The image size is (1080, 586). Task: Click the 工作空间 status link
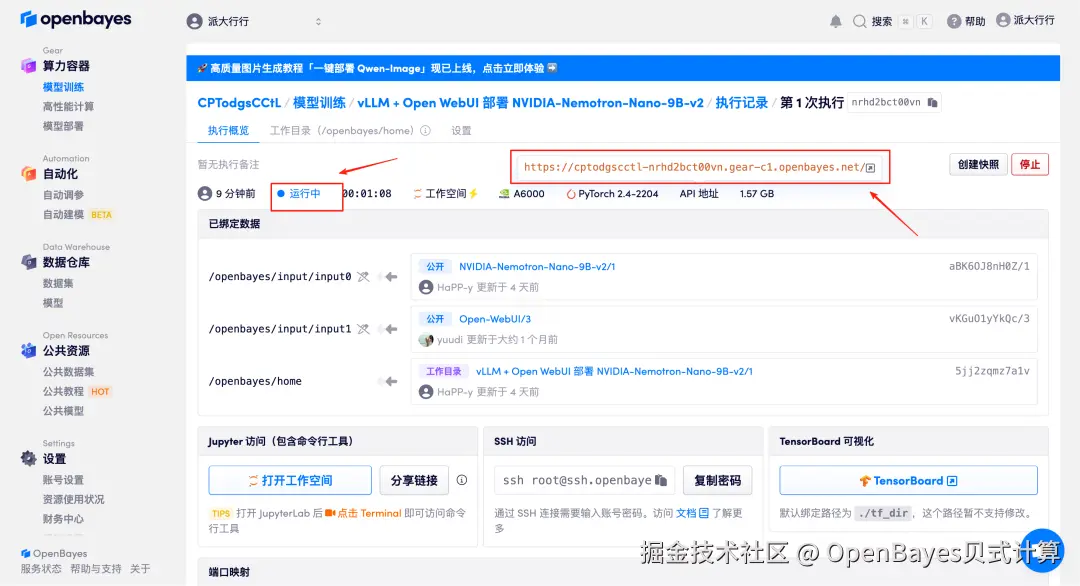445,194
